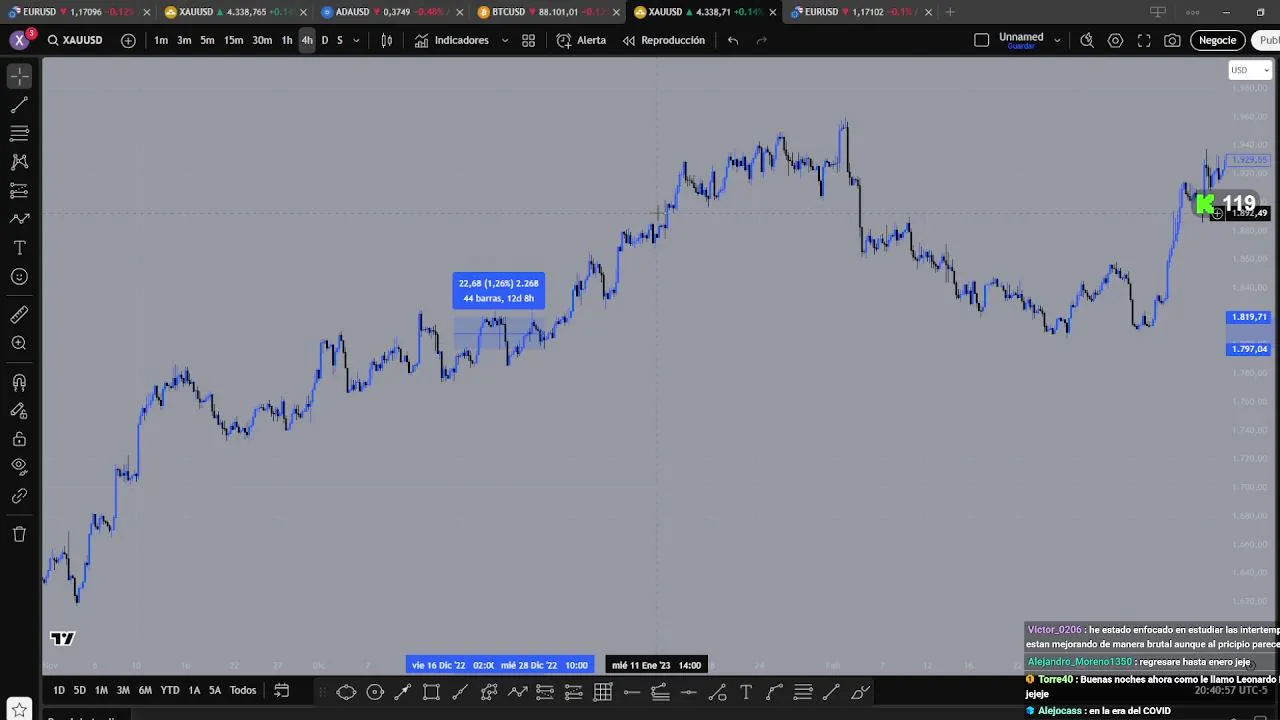This screenshot has width=1280, height=720.
Task: Select the measurement label 22,68 (1,26%)
Action: tap(499, 290)
